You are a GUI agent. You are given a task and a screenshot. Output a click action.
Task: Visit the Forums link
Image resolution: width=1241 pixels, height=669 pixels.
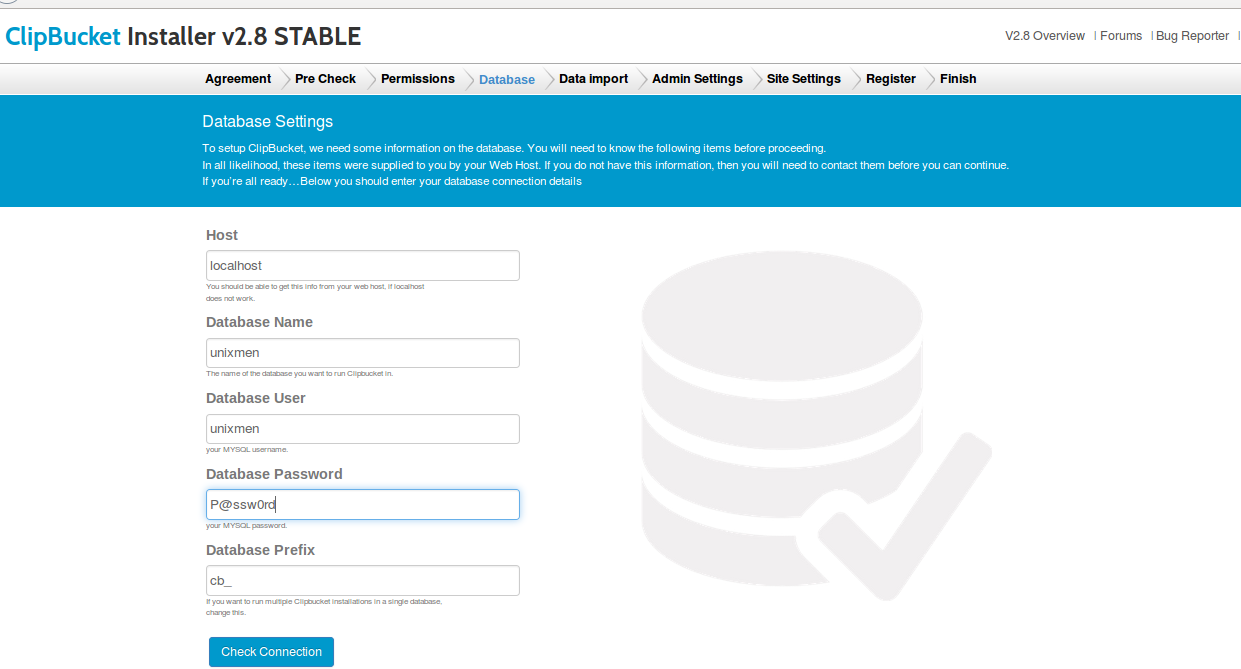pos(1121,36)
